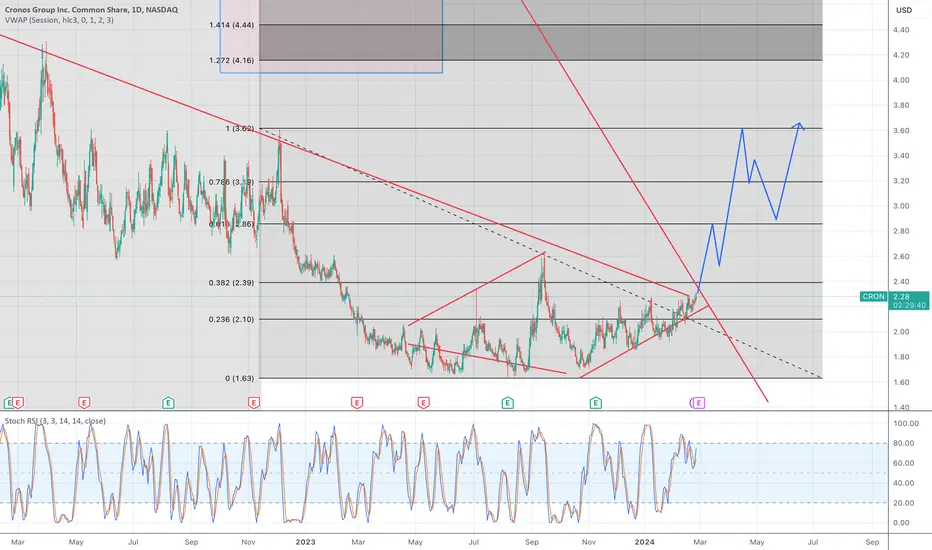
Task: Click the 1.272 (4.16) Fibonacci level label
Action: pyautogui.click(x=231, y=60)
